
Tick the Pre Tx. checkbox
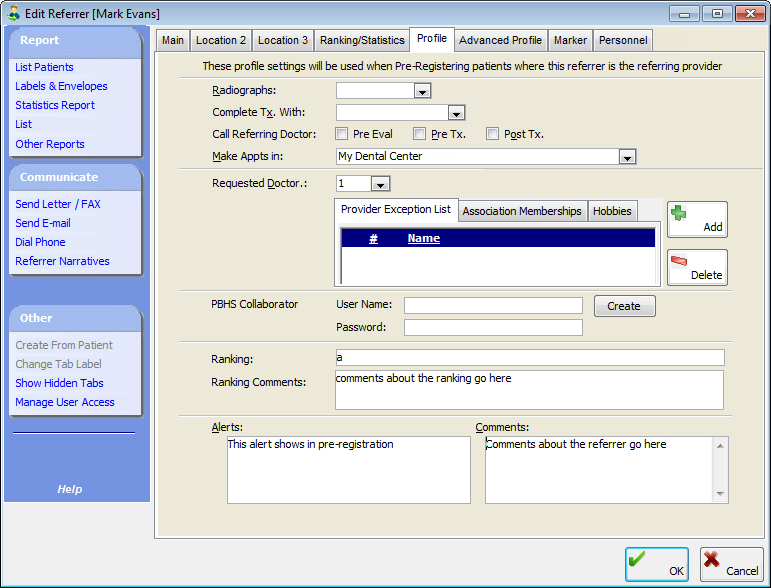point(420,134)
